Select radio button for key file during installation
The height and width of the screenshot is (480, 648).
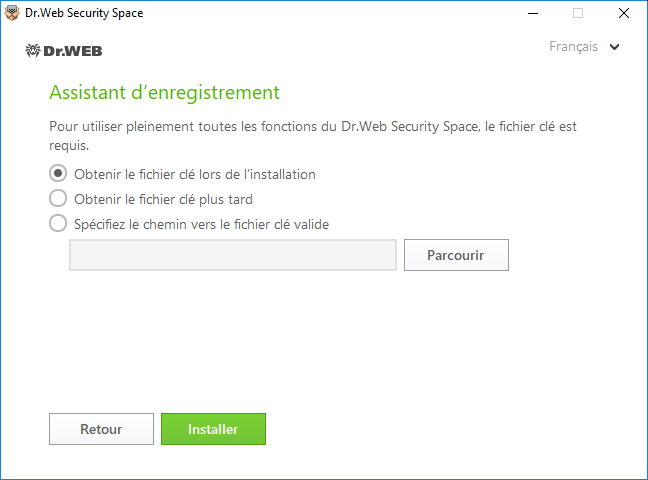pos(58,174)
